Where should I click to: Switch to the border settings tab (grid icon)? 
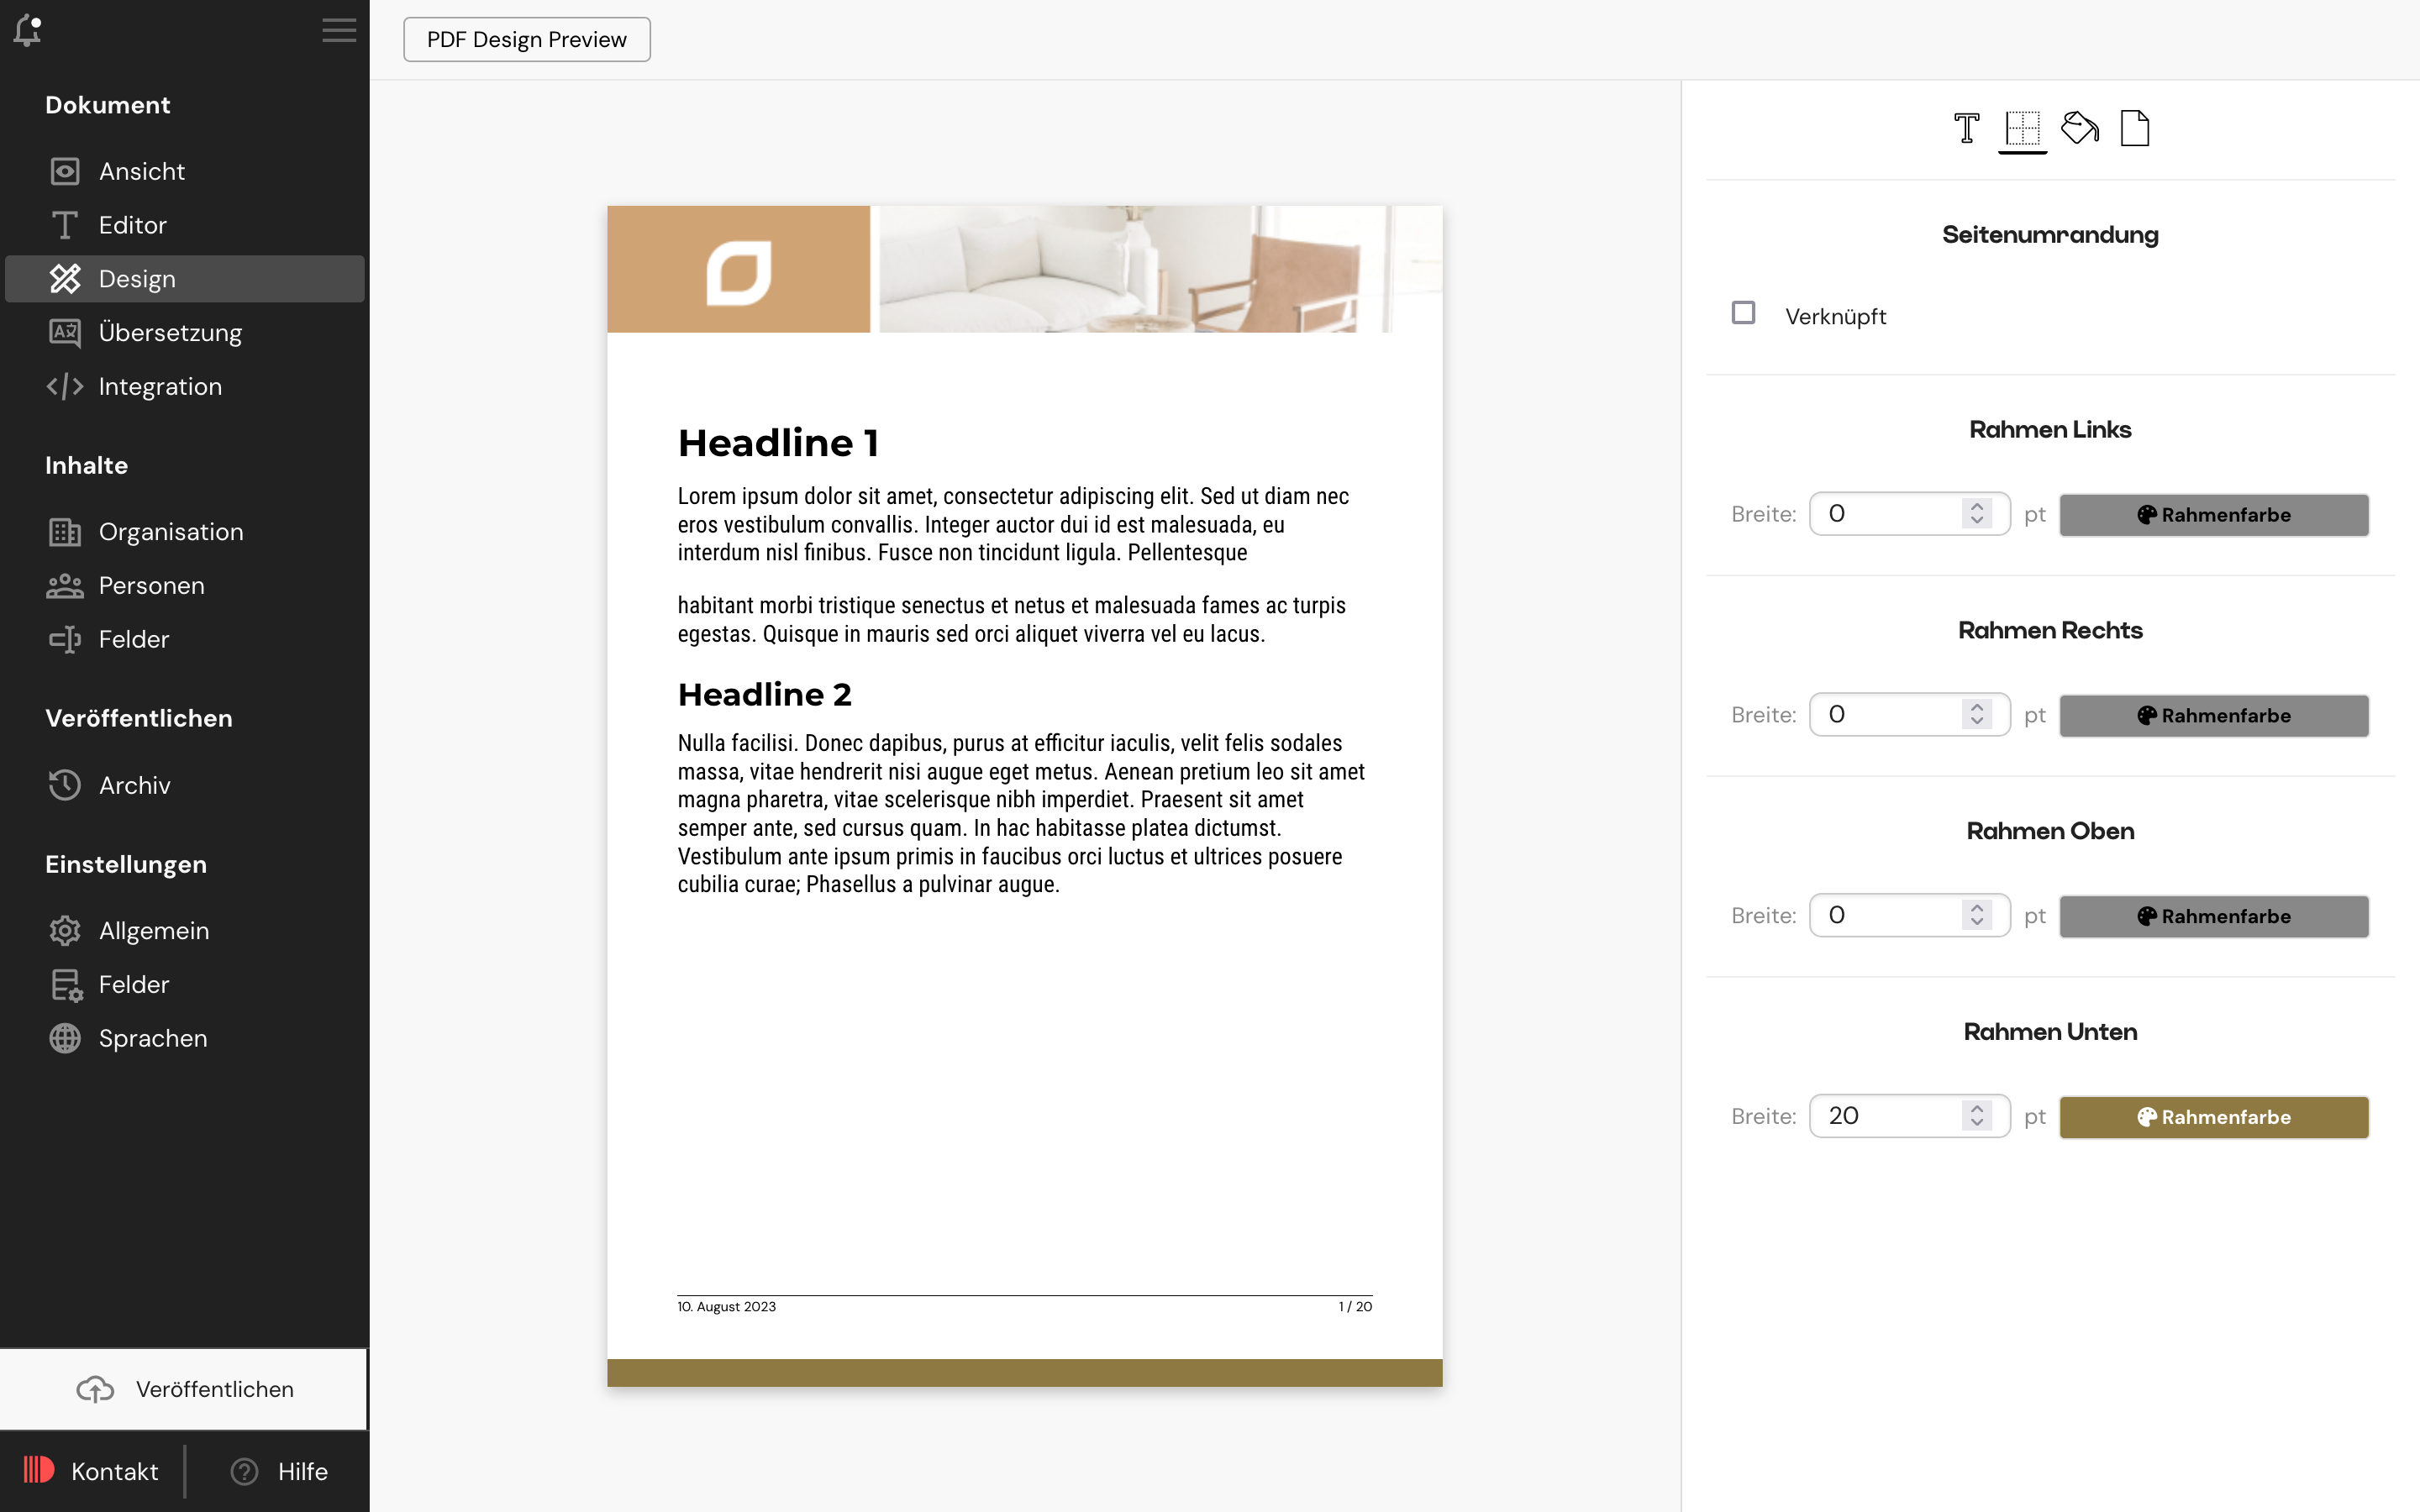pyautogui.click(x=2023, y=128)
